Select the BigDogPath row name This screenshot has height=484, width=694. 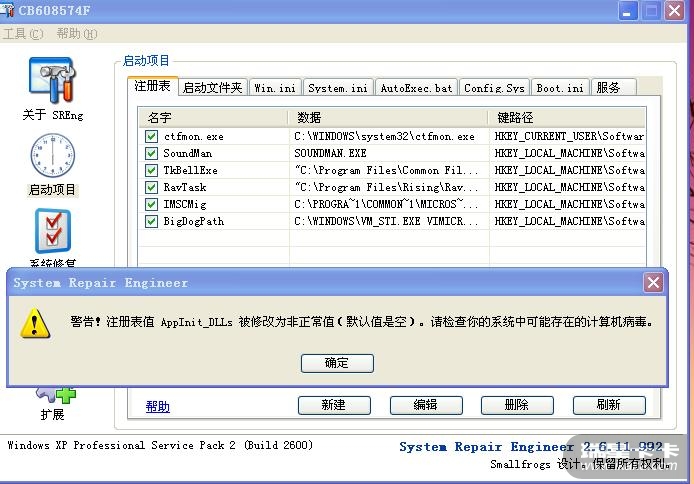pyautogui.click(x=193, y=221)
